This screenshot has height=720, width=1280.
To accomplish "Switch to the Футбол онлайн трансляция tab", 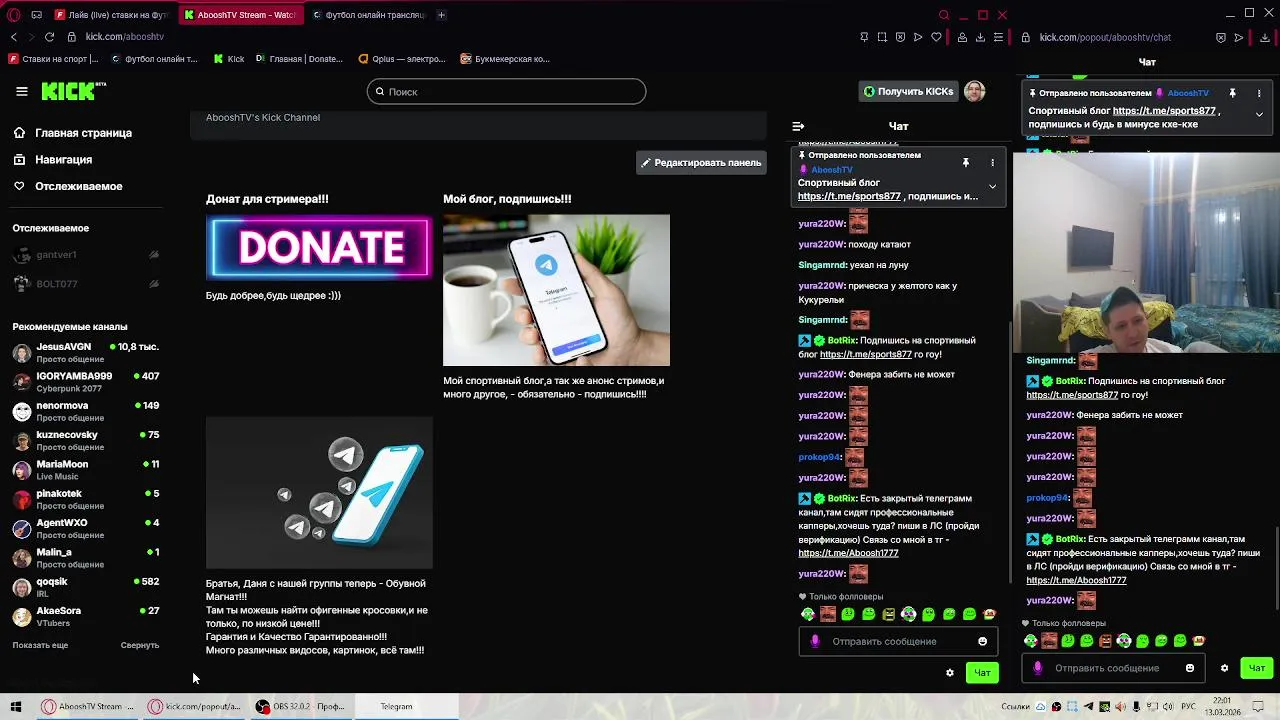I will [368, 15].
